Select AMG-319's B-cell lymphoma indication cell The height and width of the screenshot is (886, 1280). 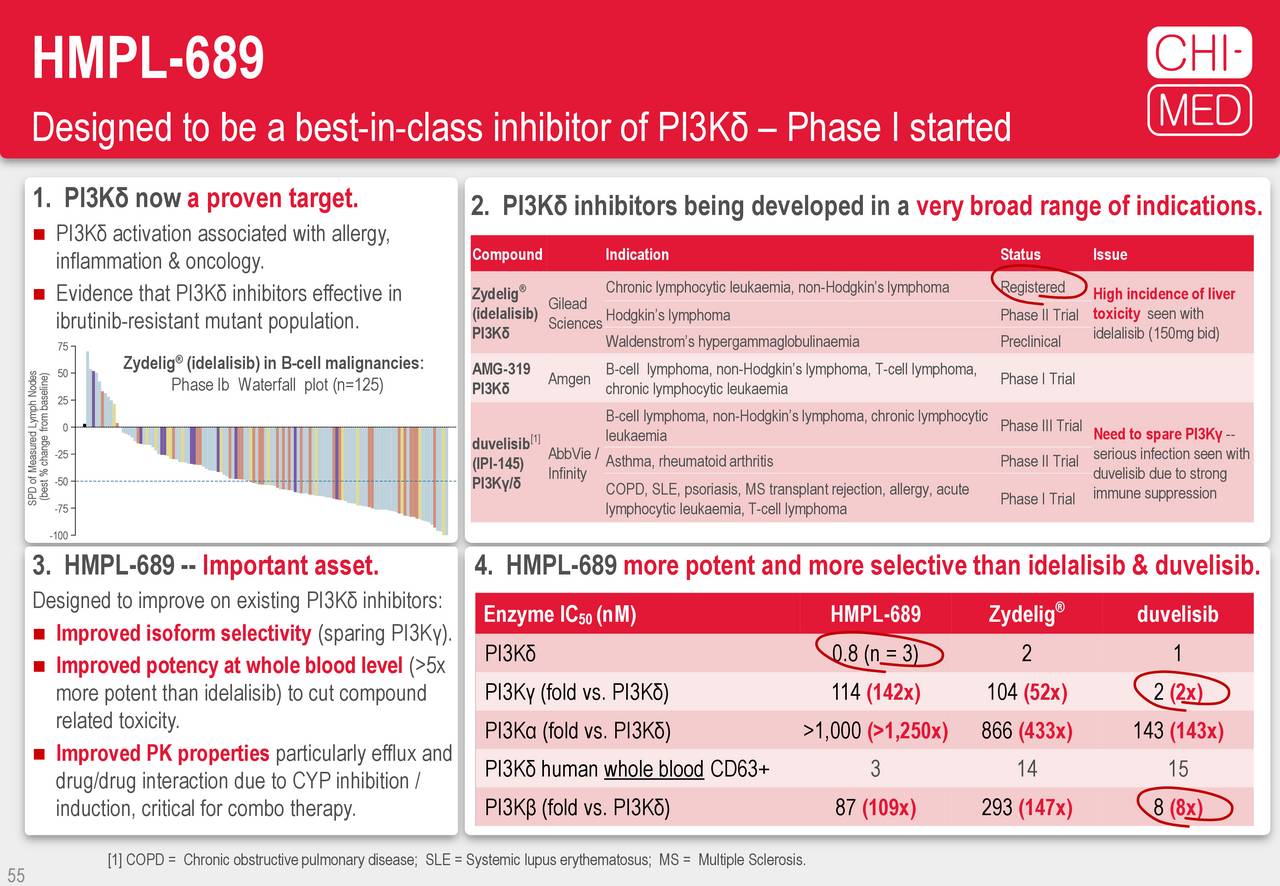point(791,379)
